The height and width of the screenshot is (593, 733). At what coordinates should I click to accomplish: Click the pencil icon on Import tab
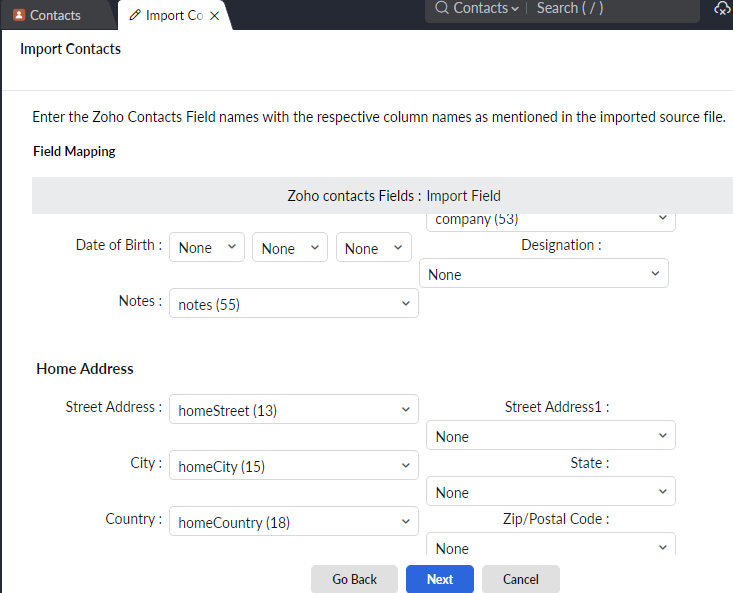point(135,15)
